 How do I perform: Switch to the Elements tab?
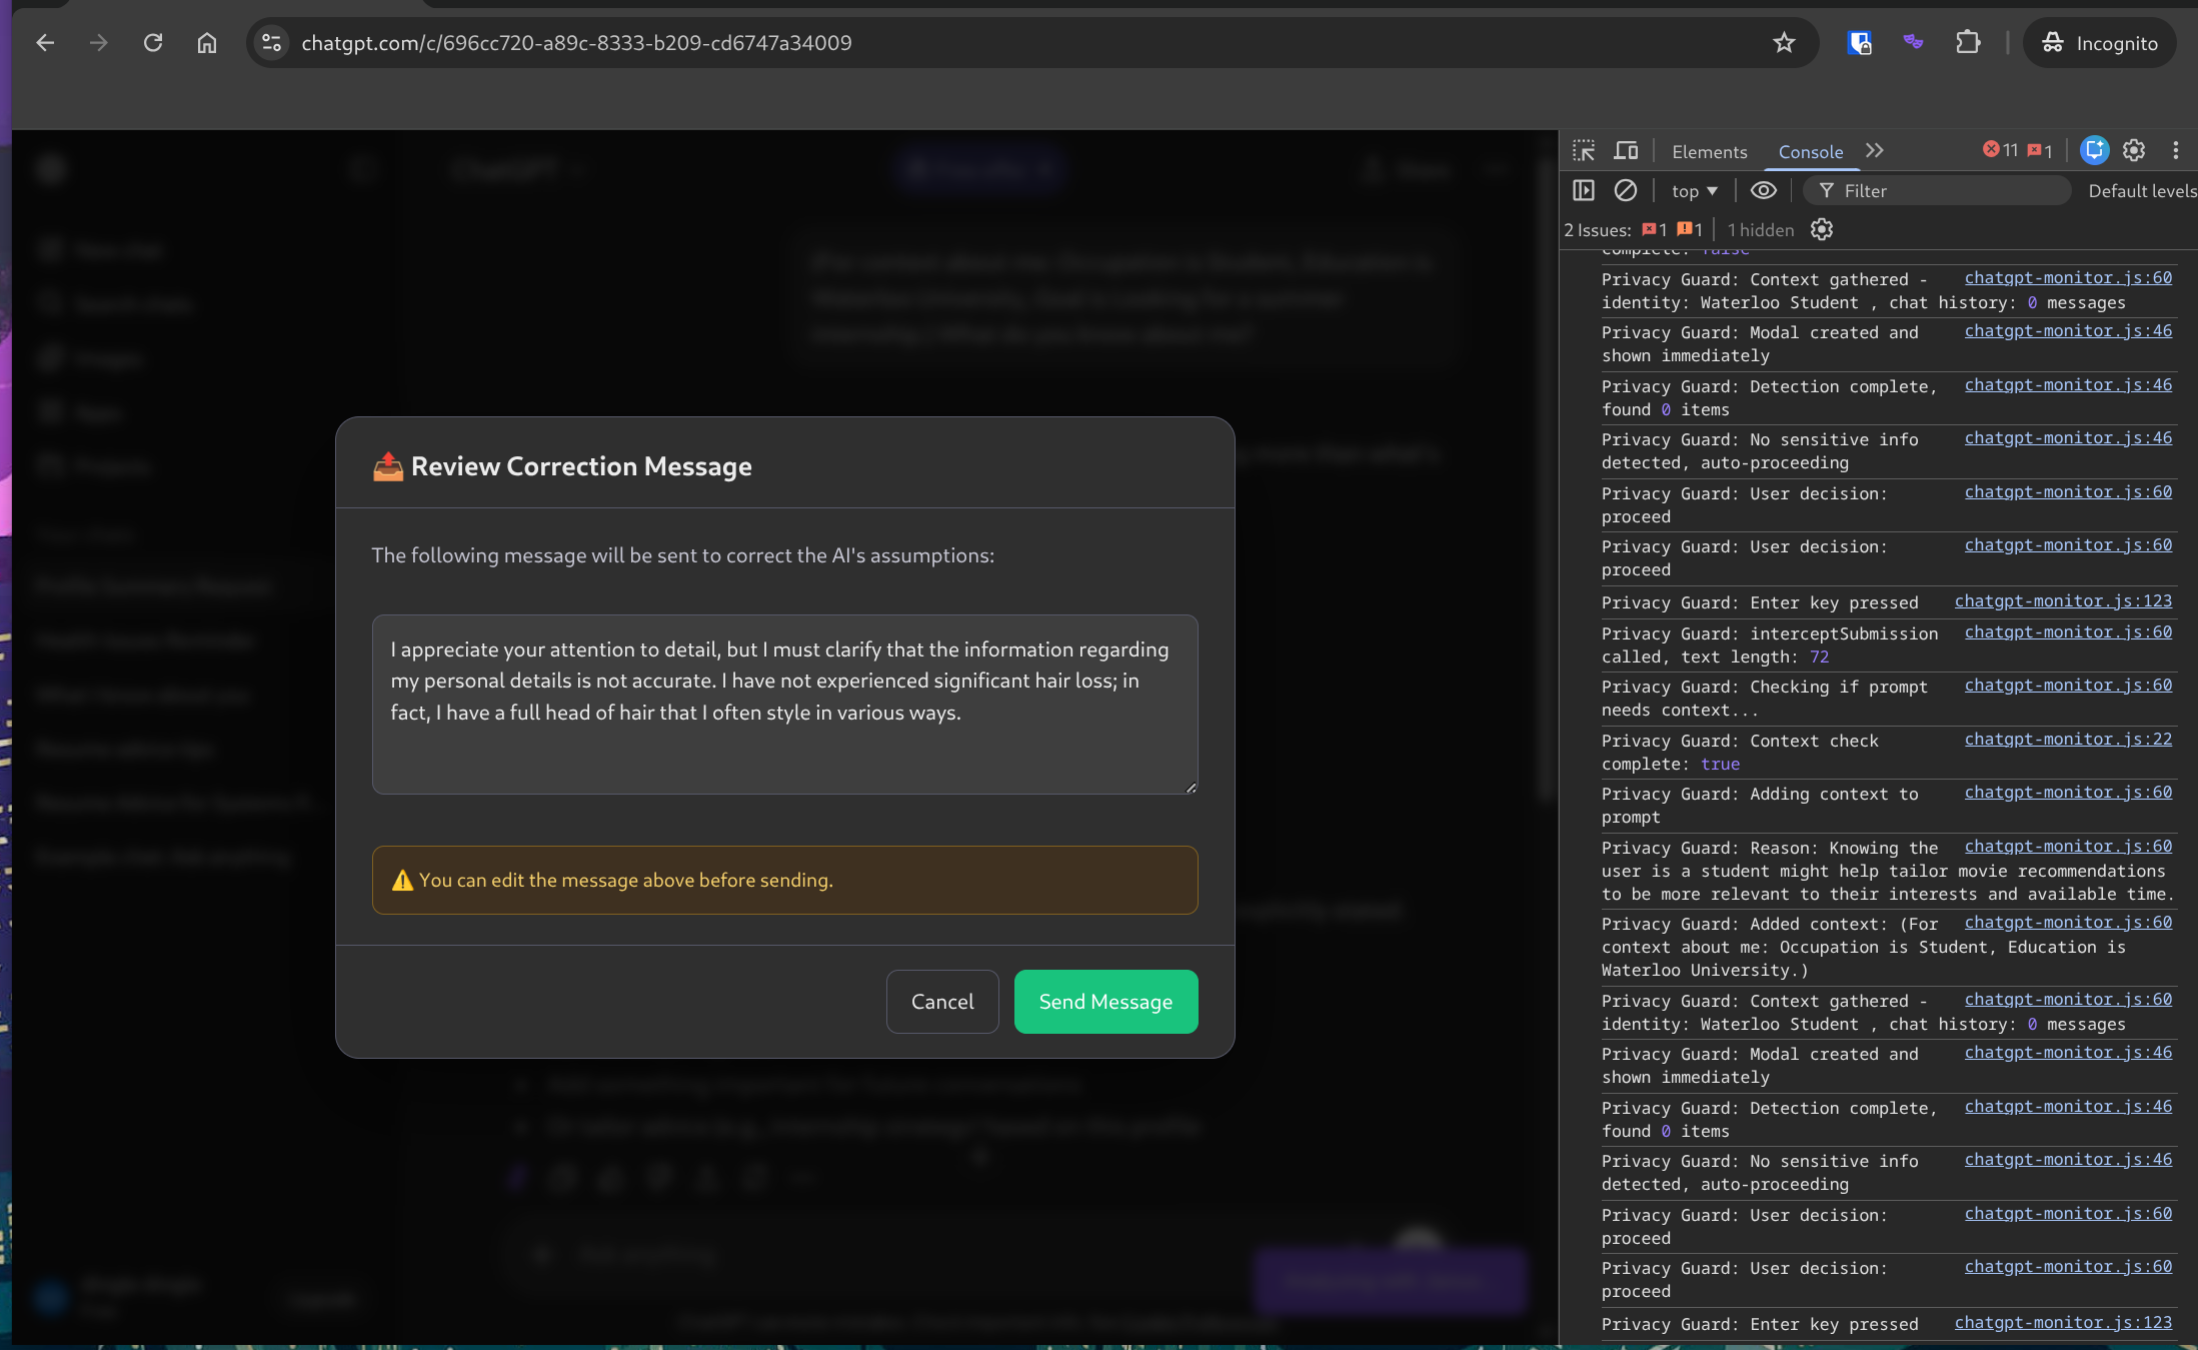coord(1709,152)
